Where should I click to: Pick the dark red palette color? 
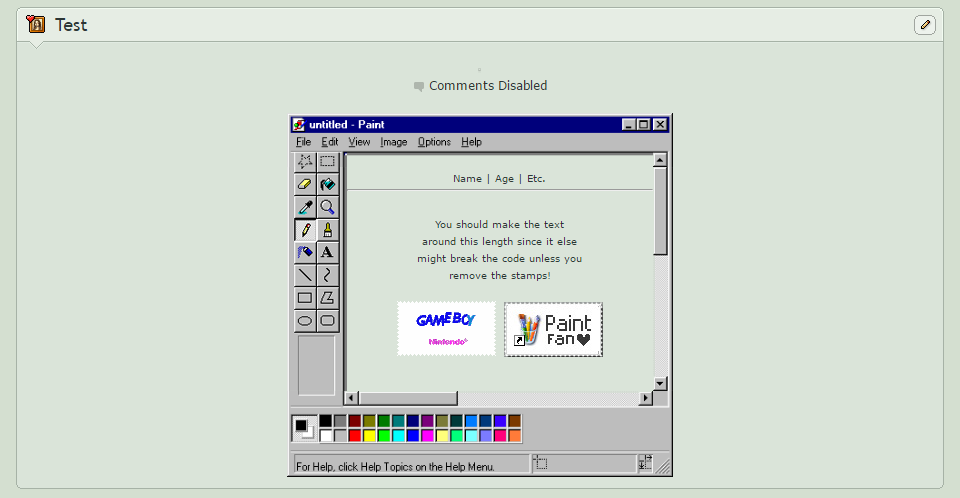click(x=355, y=421)
